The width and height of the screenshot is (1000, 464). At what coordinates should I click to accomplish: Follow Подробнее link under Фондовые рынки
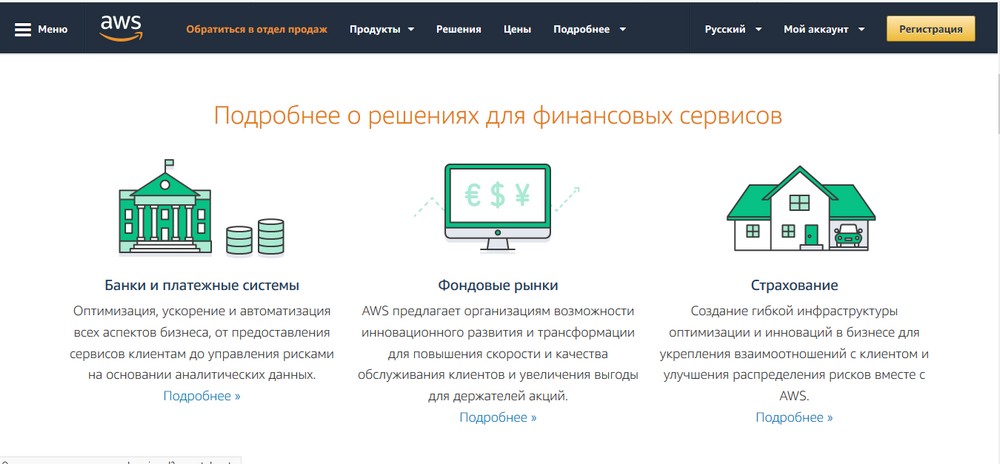[x=498, y=417]
